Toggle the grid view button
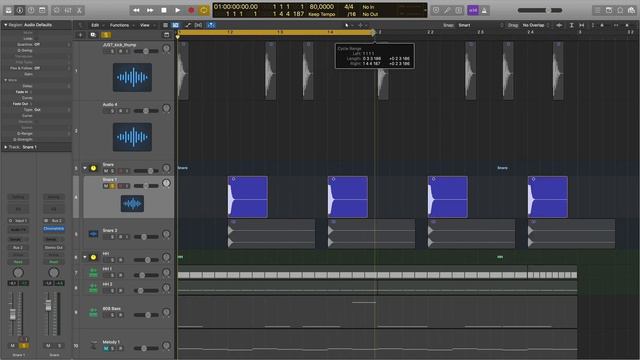The image size is (640, 360). pos(176,25)
